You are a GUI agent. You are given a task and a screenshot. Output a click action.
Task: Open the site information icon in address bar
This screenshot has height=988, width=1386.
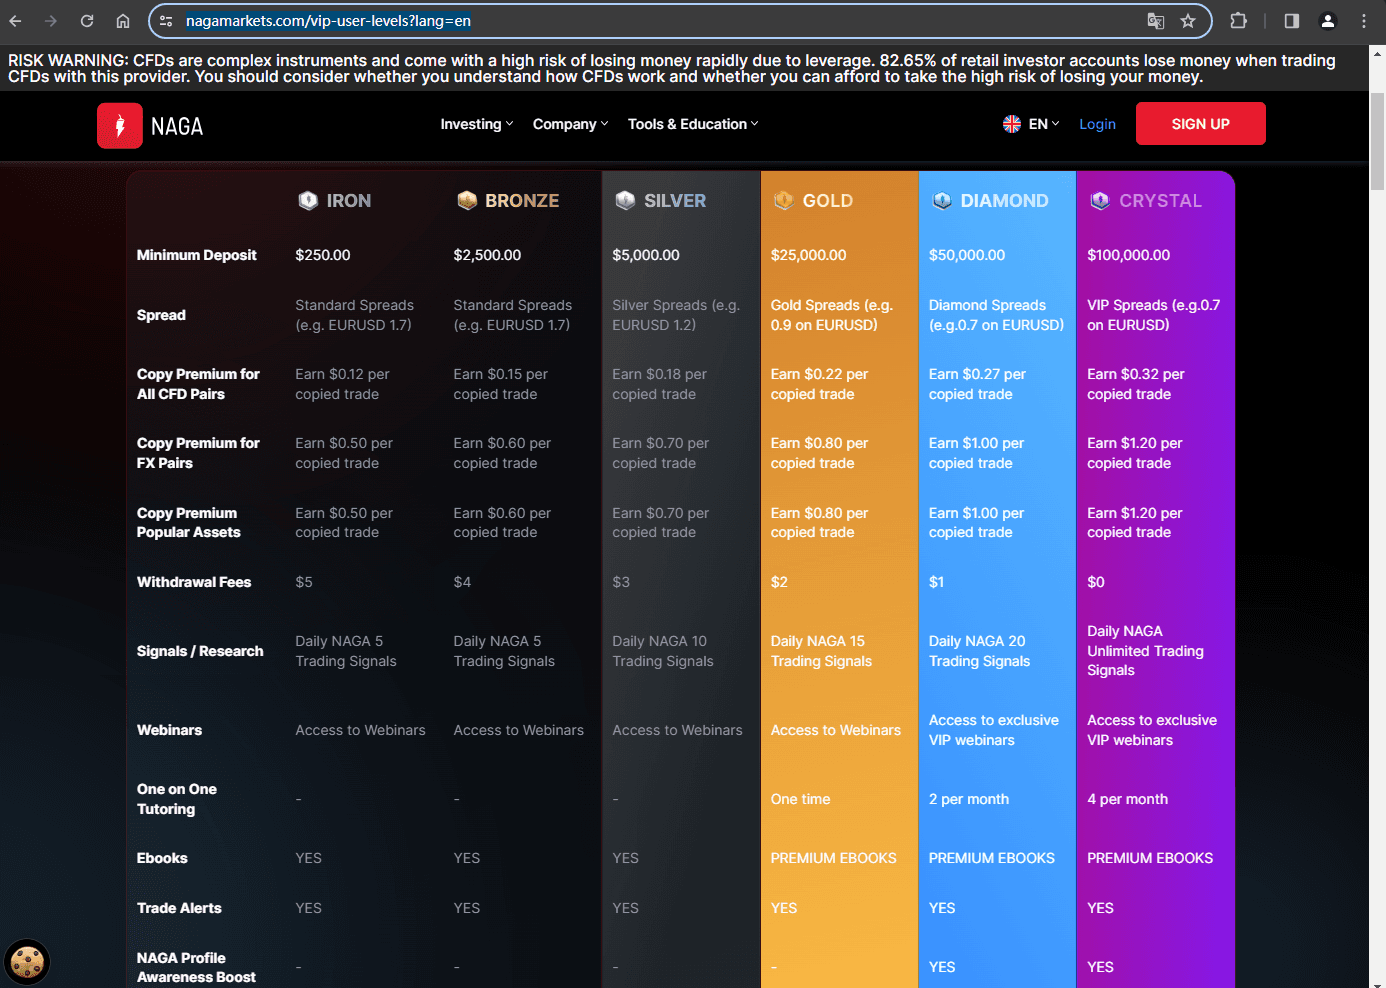166,21
